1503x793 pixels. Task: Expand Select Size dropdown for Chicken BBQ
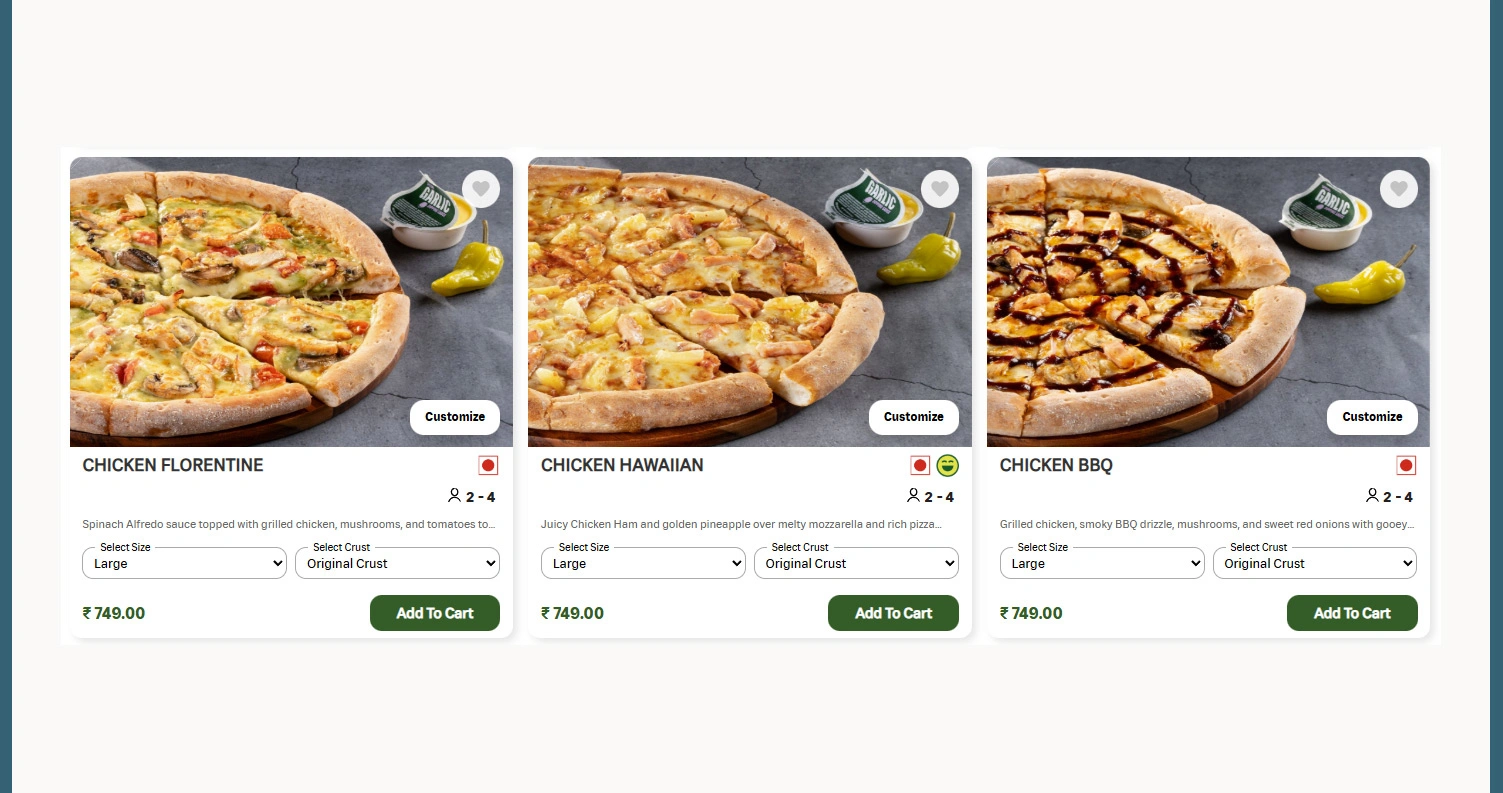coord(1102,563)
